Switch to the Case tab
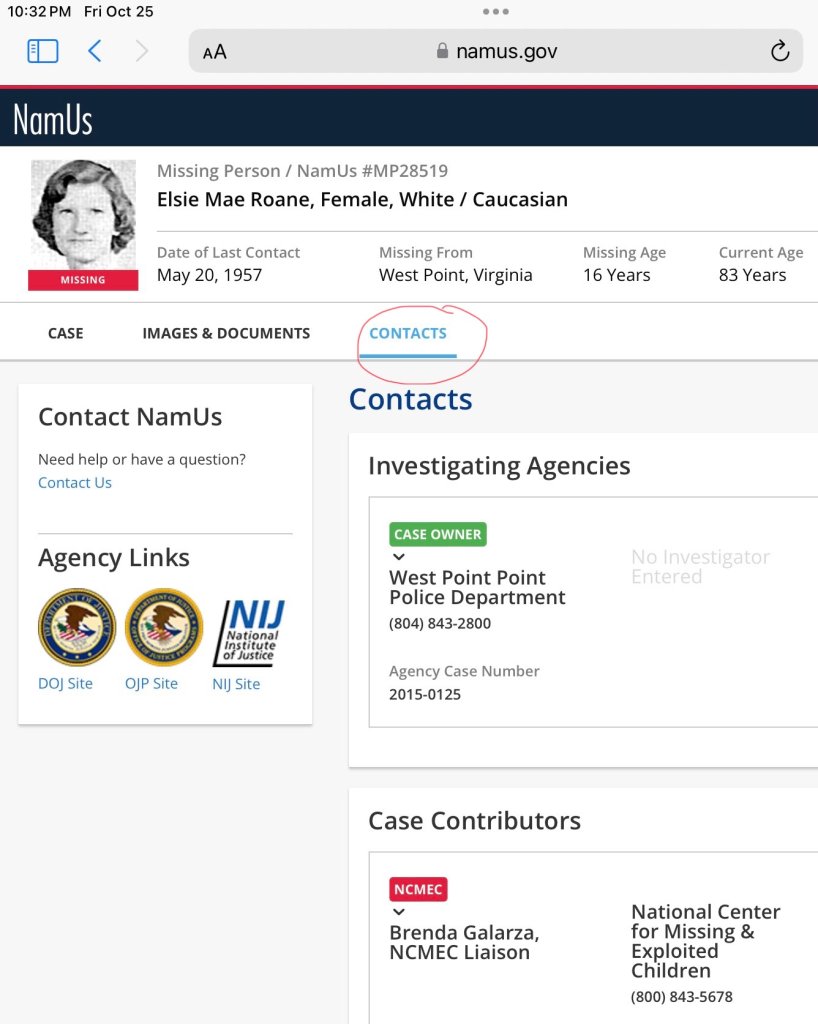The height and width of the screenshot is (1024, 818). (66, 333)
